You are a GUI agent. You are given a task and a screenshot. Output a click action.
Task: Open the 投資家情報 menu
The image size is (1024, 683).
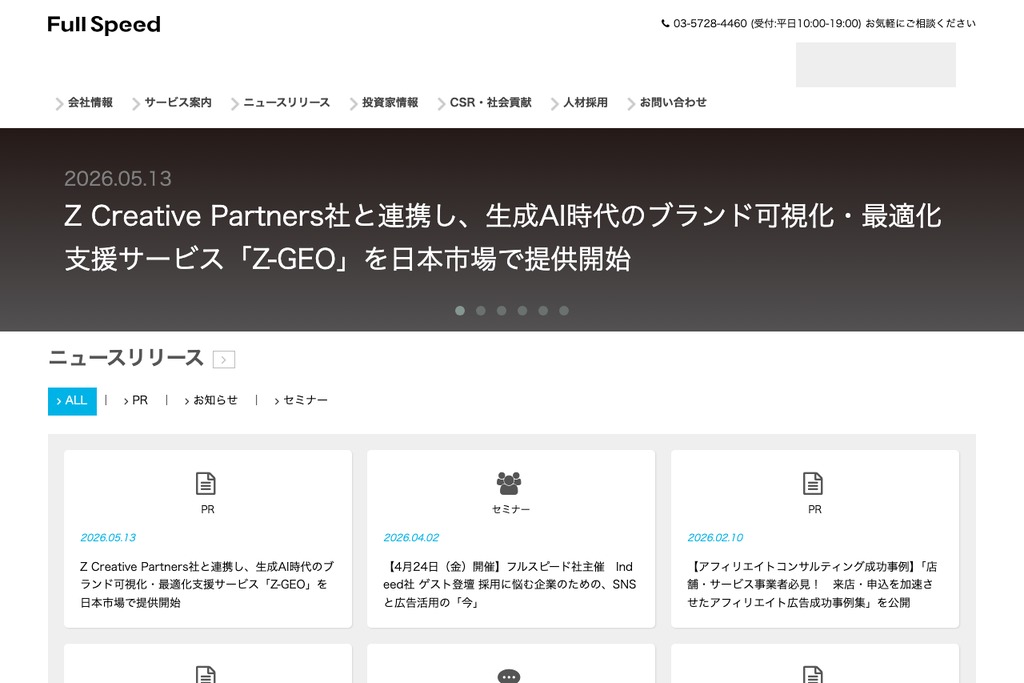coord(390,103)
